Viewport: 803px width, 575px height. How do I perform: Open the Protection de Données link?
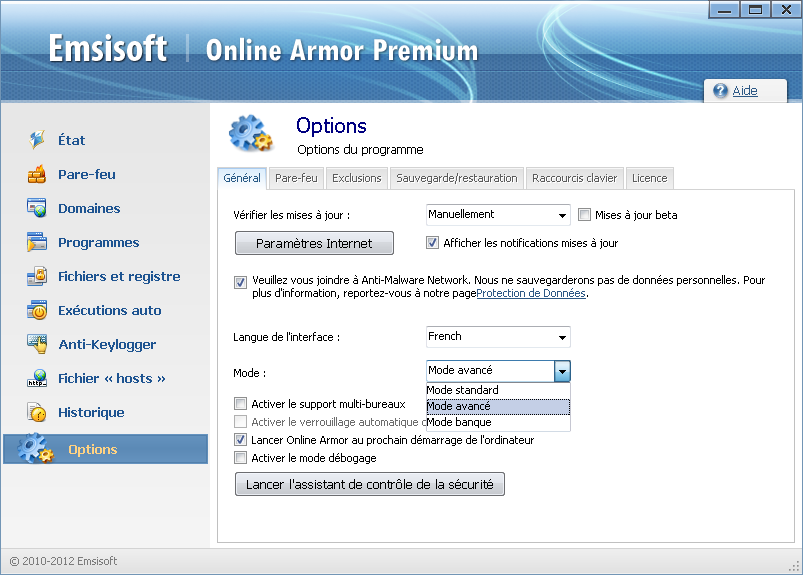pyautogui.click(x=531, y=293)
